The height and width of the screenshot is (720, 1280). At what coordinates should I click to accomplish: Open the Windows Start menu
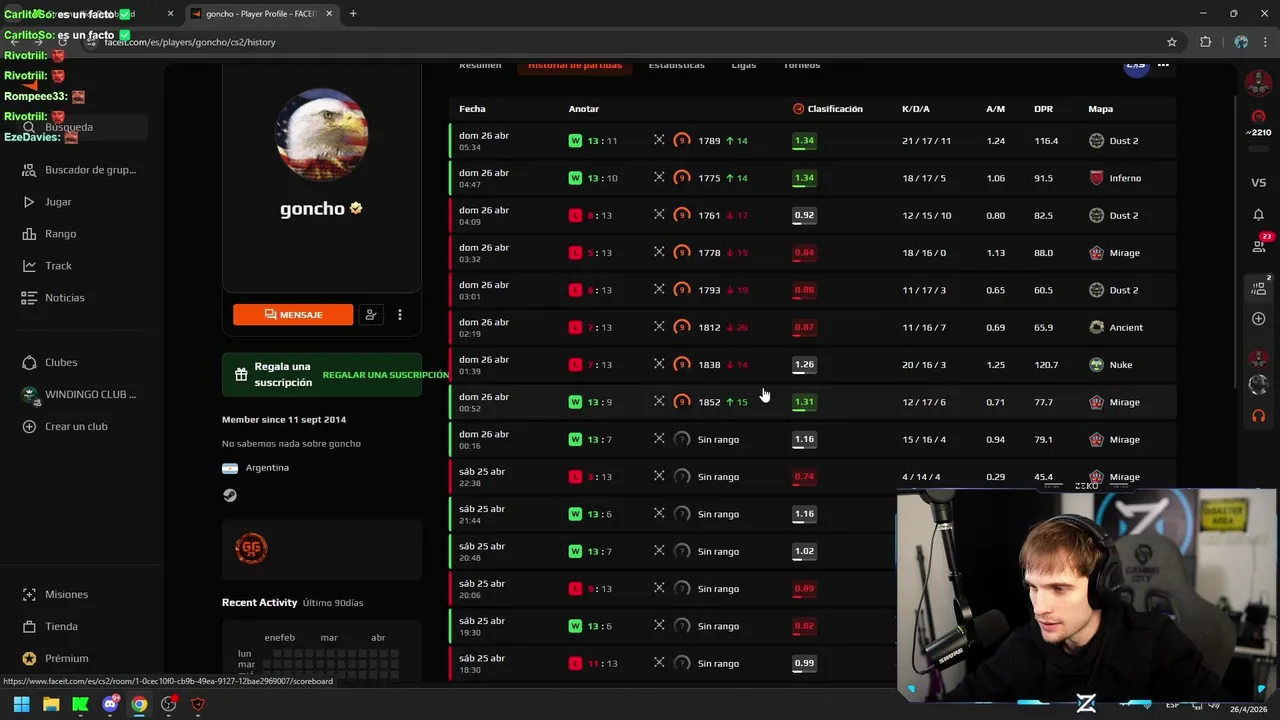point(21,704)
